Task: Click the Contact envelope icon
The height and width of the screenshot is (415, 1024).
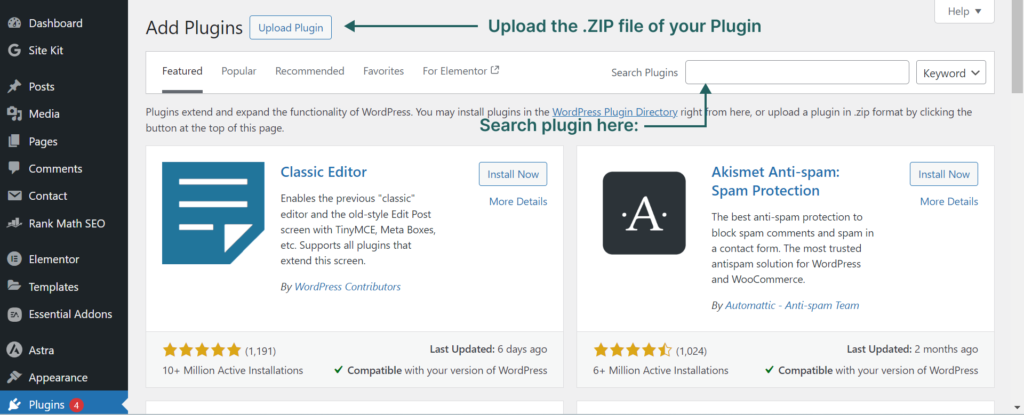Action: 14,196
